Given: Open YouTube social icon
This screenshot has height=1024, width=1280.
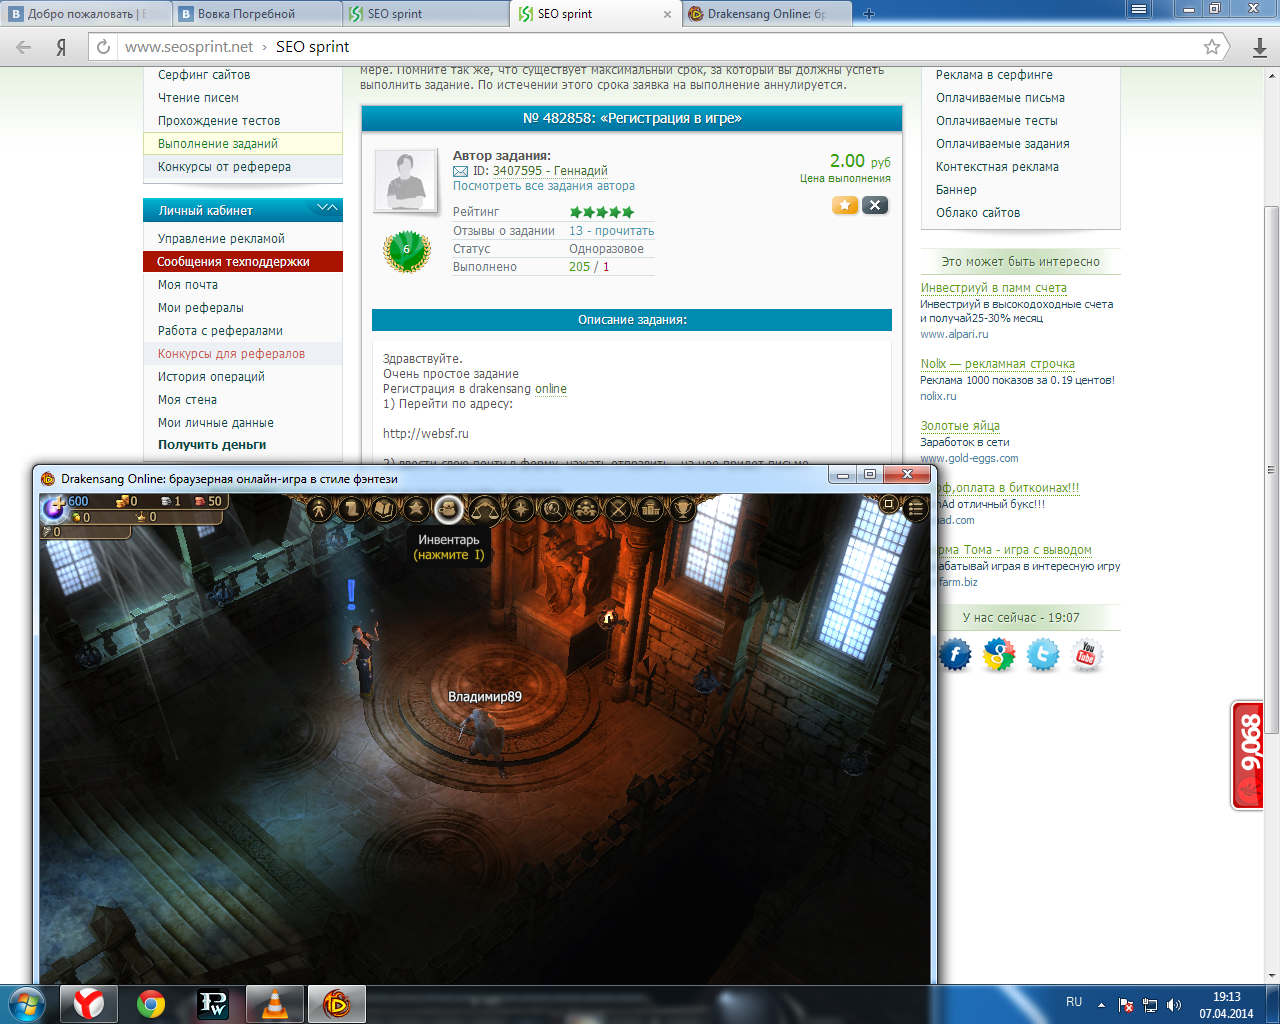Looking at the screenshot, I should 1087,655.
